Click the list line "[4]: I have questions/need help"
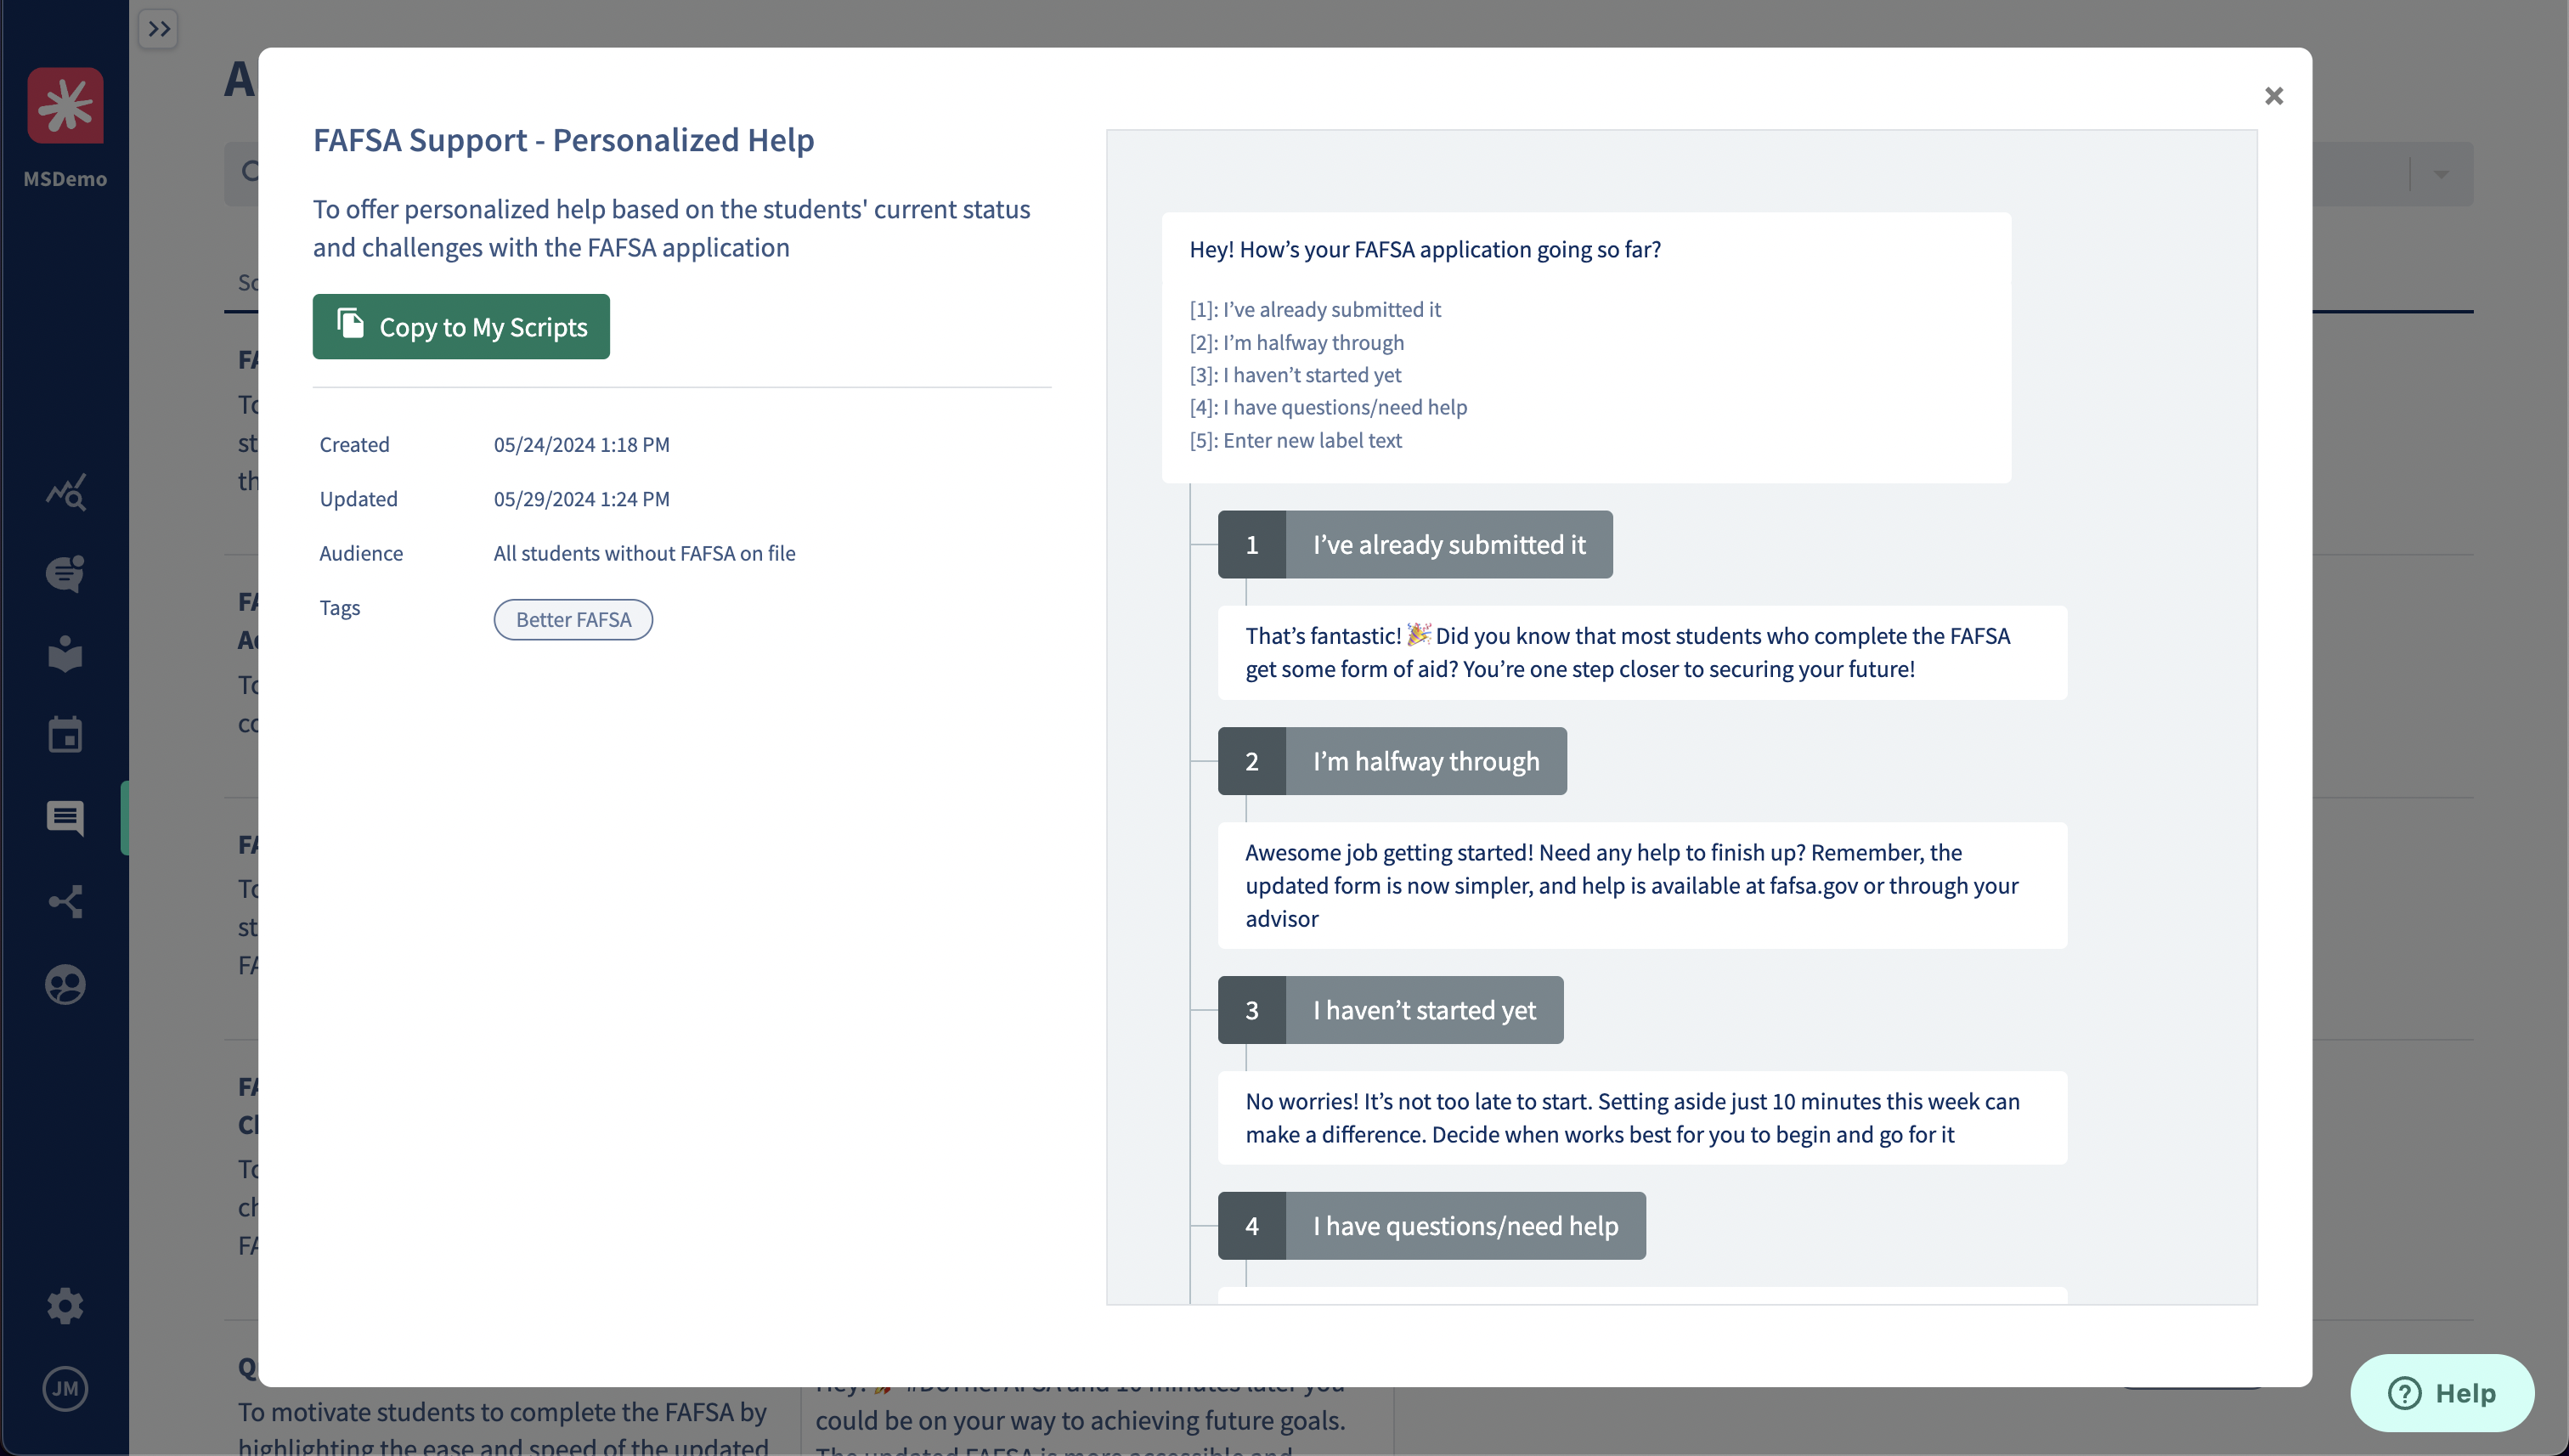This screenshot has width=2569, height=1456. click(1328, 407)
